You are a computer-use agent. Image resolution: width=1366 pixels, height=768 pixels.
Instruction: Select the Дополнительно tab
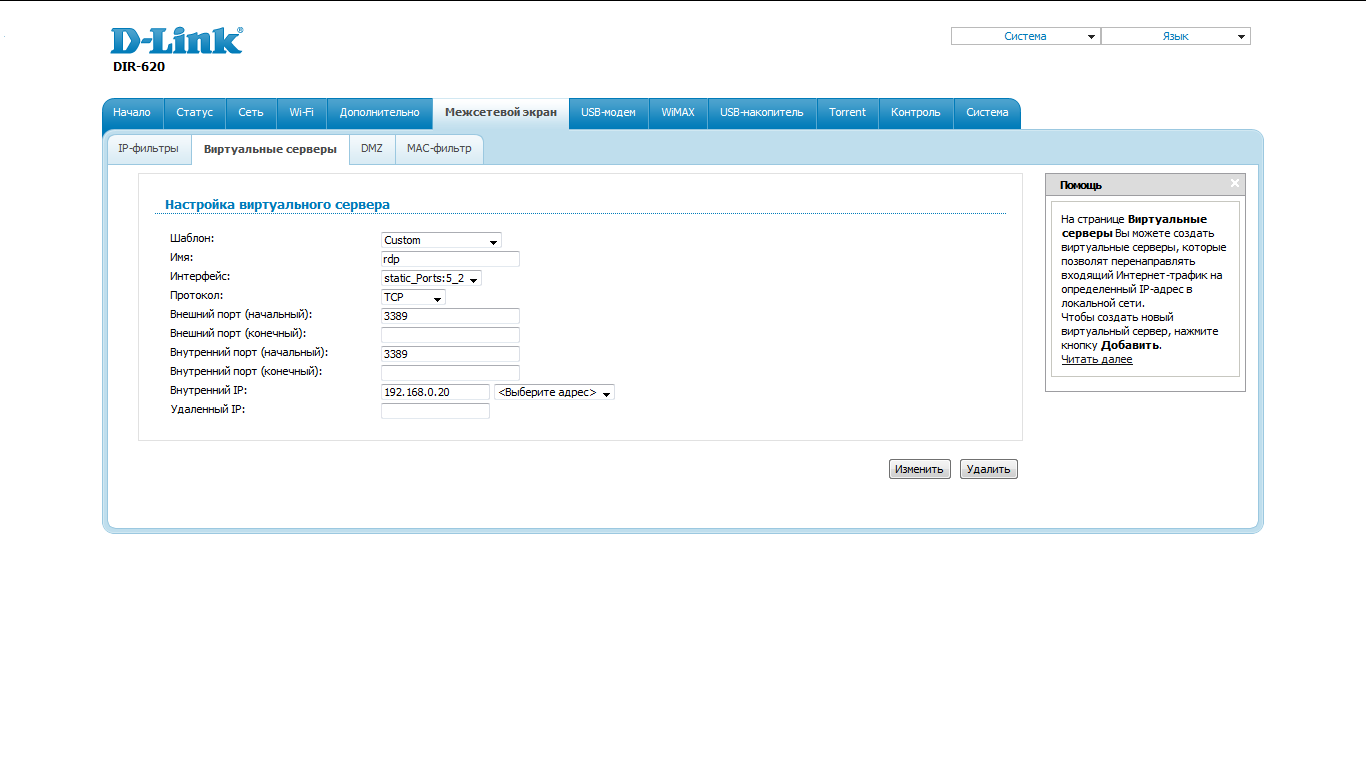pos(380,113)
